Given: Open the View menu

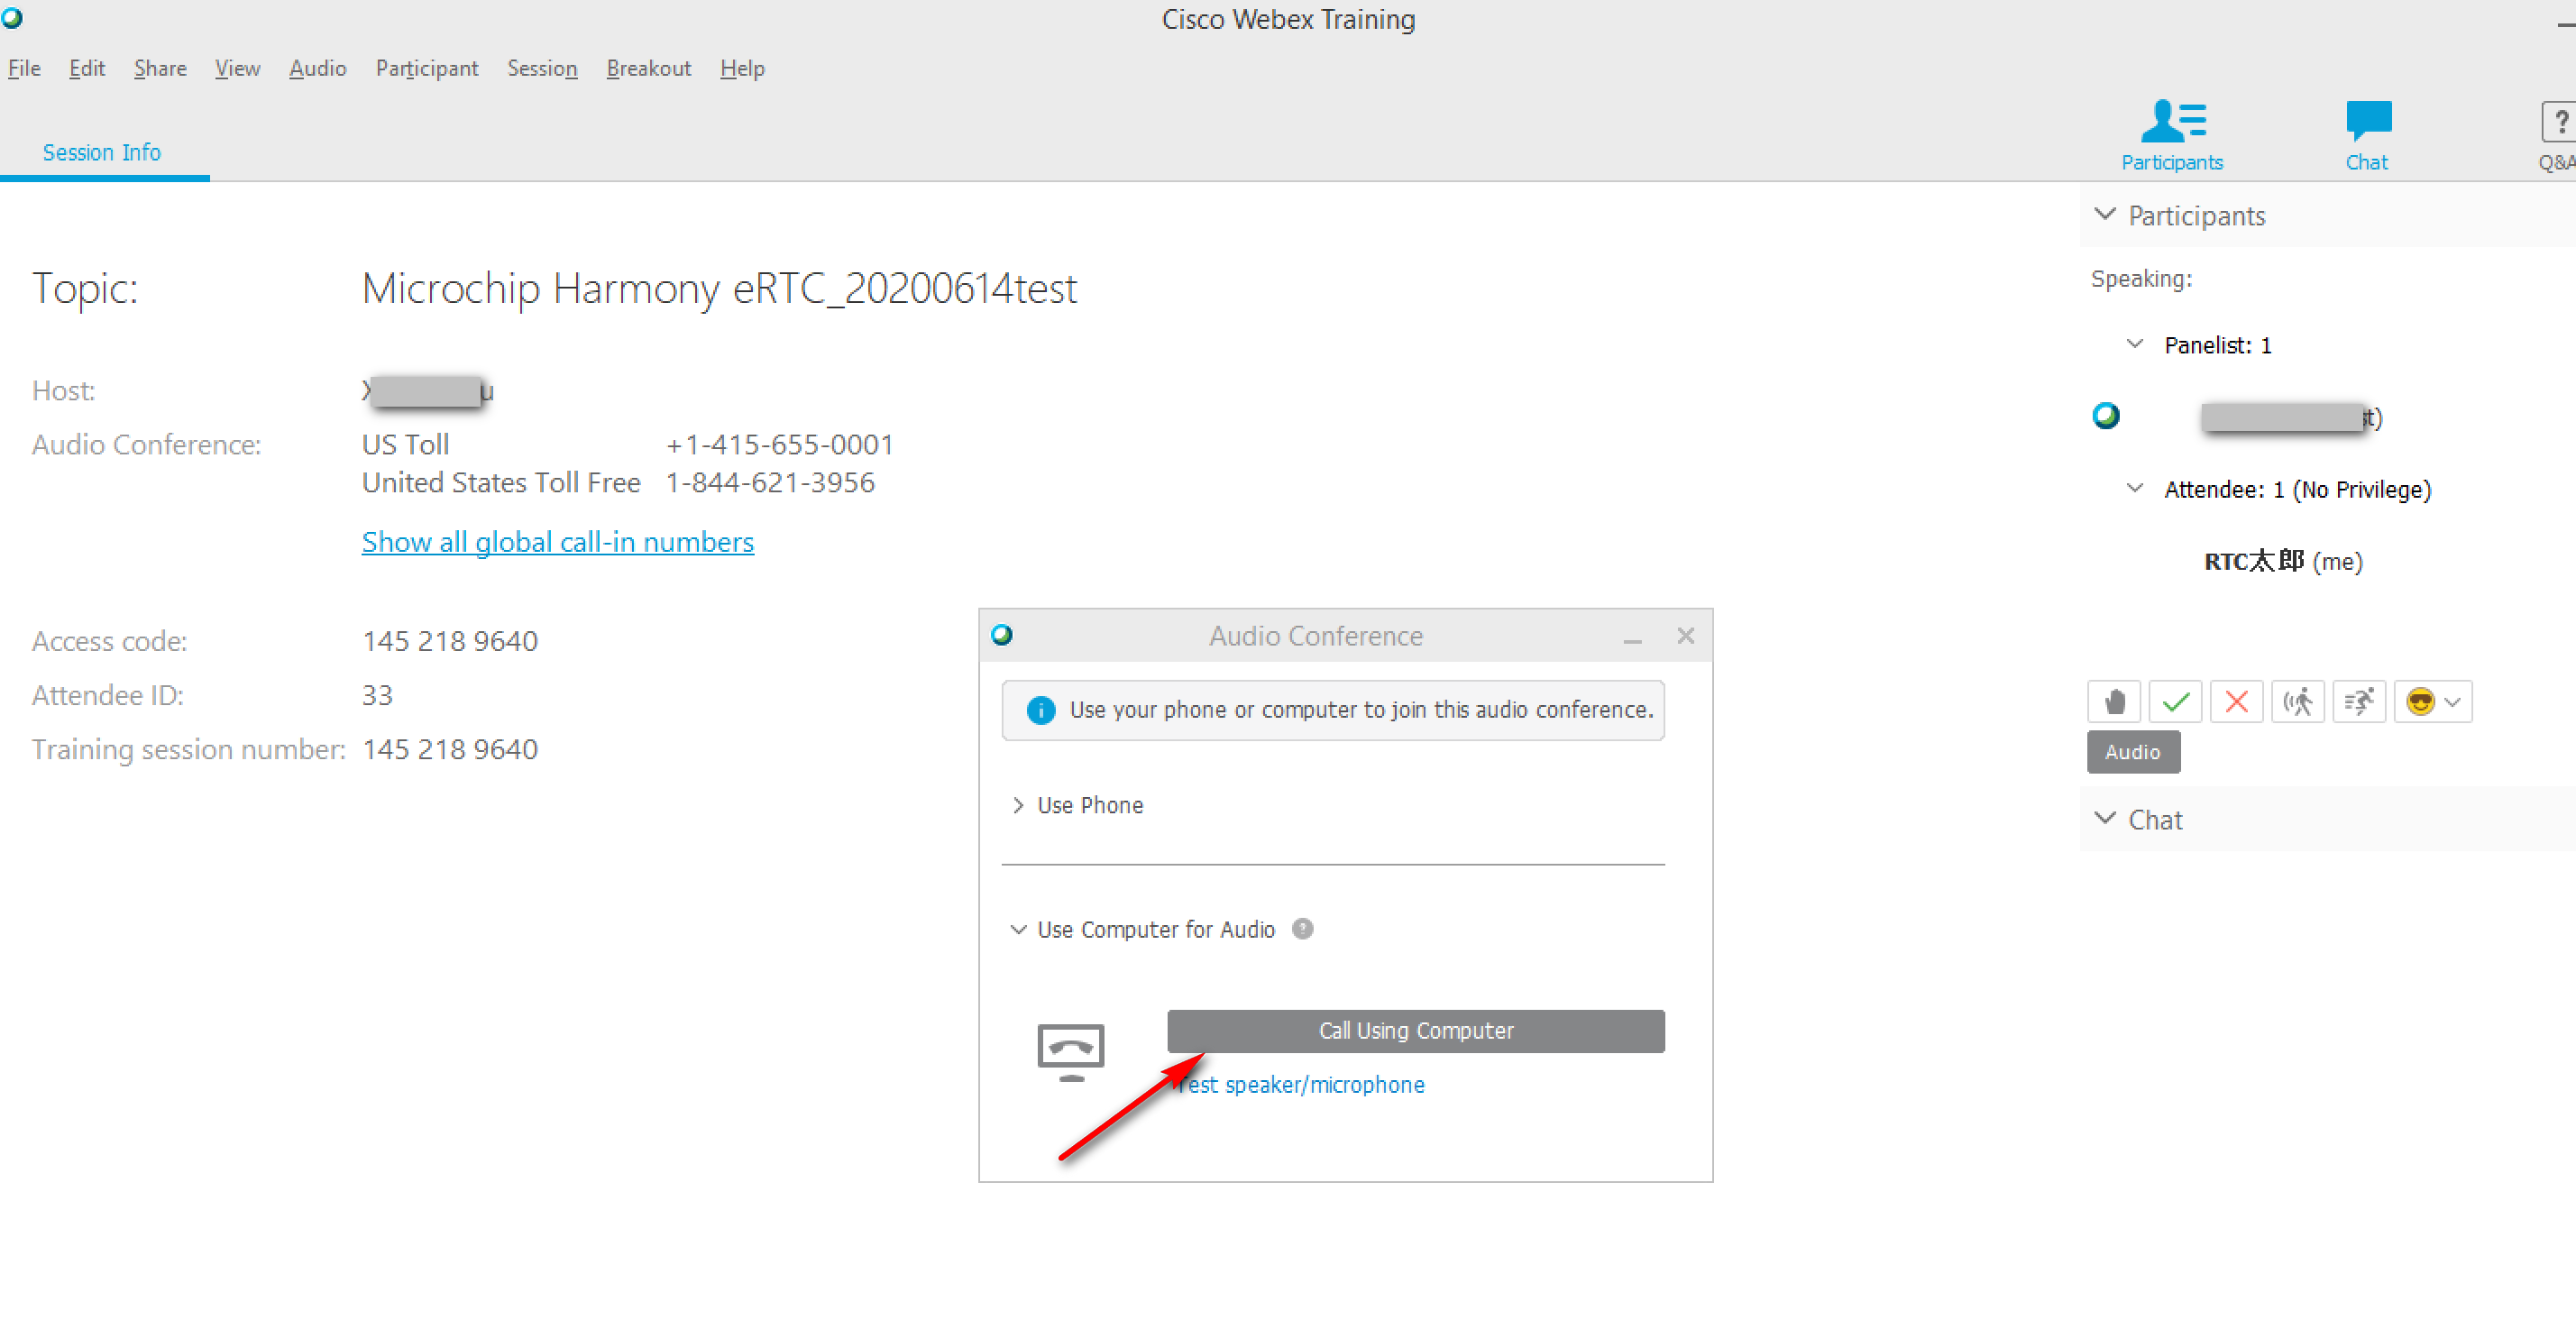Looking at the screenshot, I should point(237,68).
